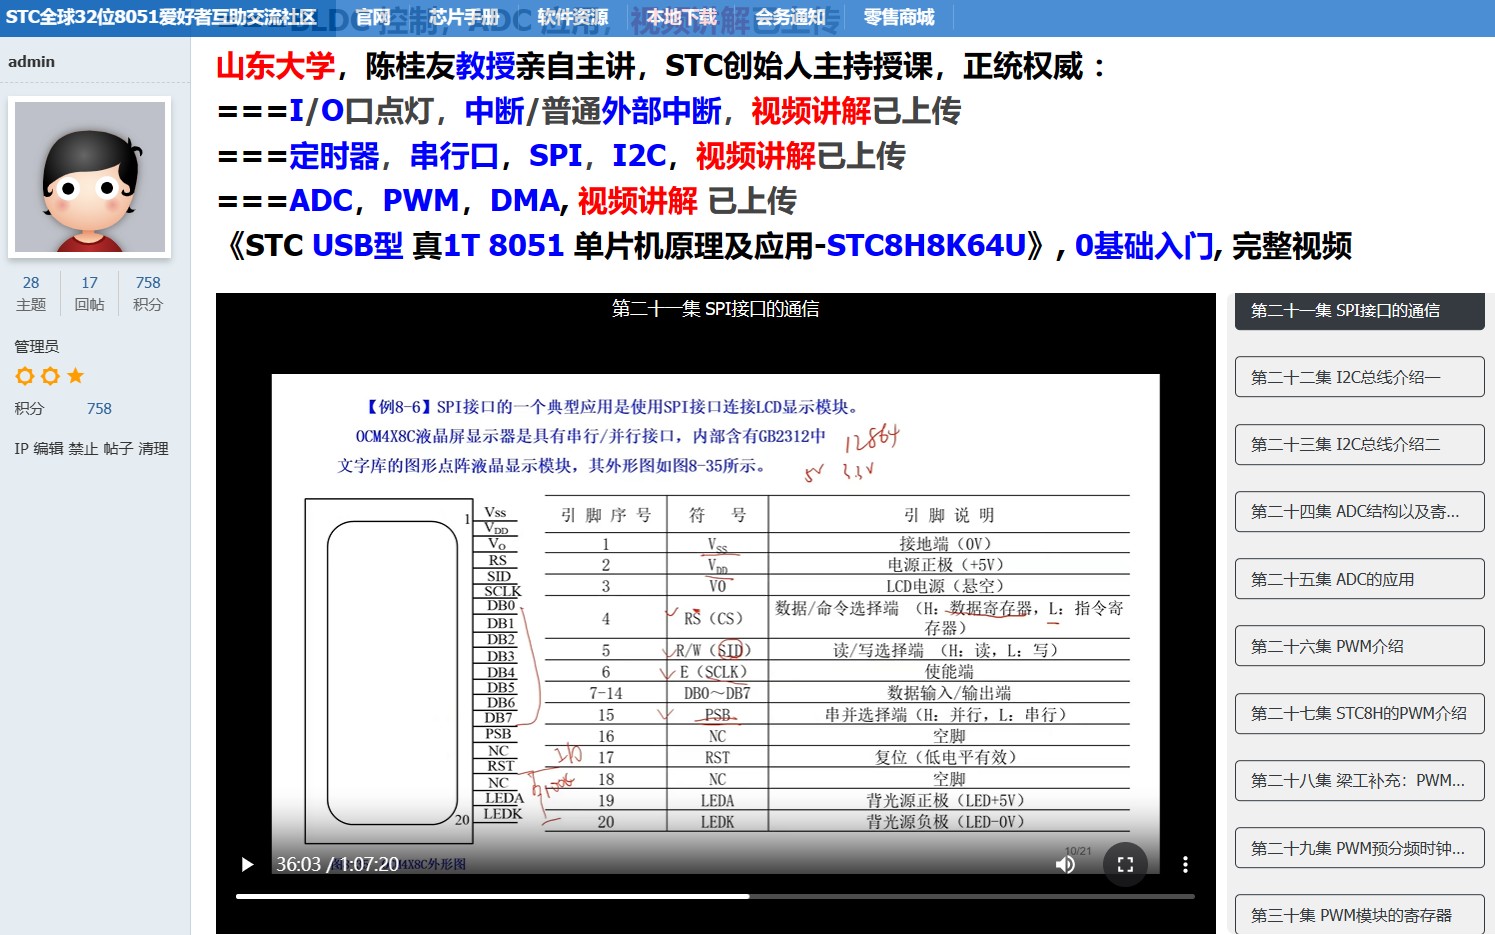Screen dimensions: 1495x935
Task: Select episode 第二十五集 ADC的应用
Action: click(1359, 579)
